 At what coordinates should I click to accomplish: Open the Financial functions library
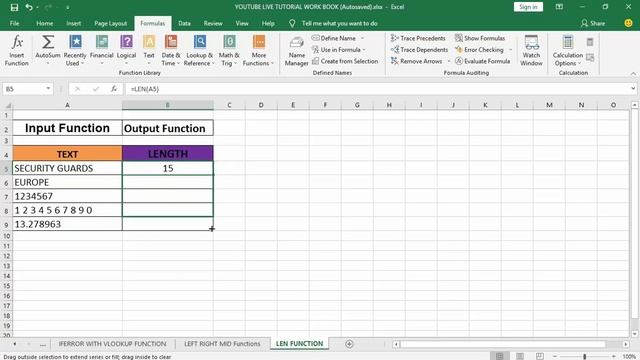[102, 51]
